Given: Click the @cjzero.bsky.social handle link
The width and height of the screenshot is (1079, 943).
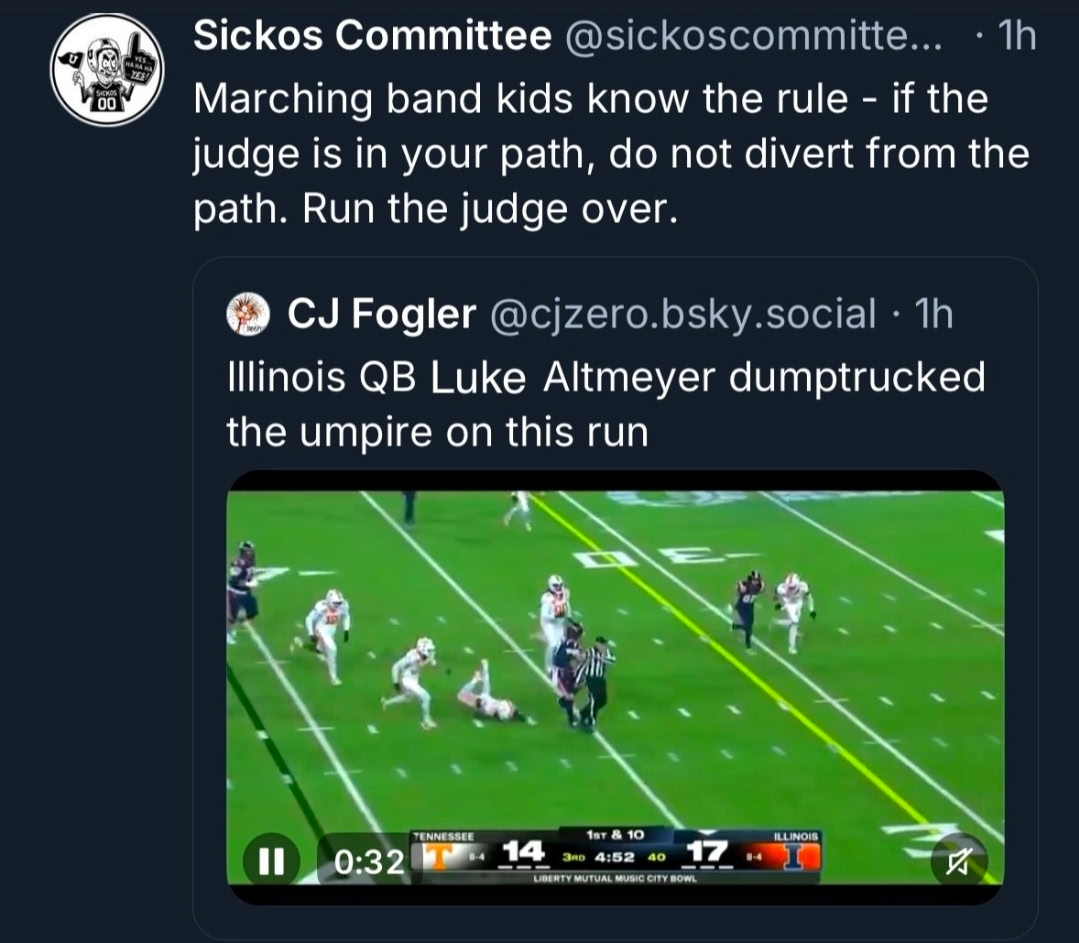Looking at the screenshot, I should (680, 312).
